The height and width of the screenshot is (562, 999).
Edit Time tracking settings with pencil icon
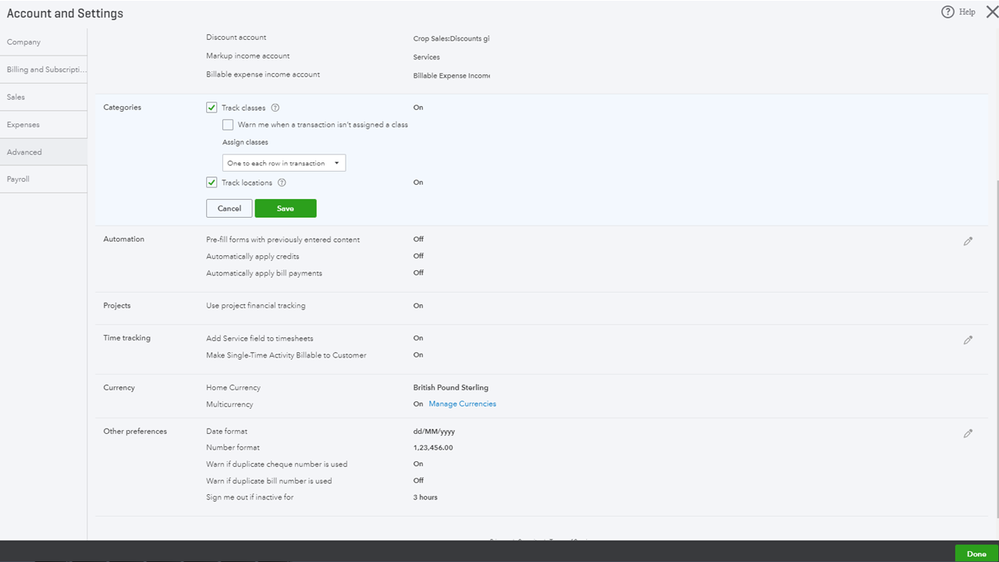tap(968, 340)
